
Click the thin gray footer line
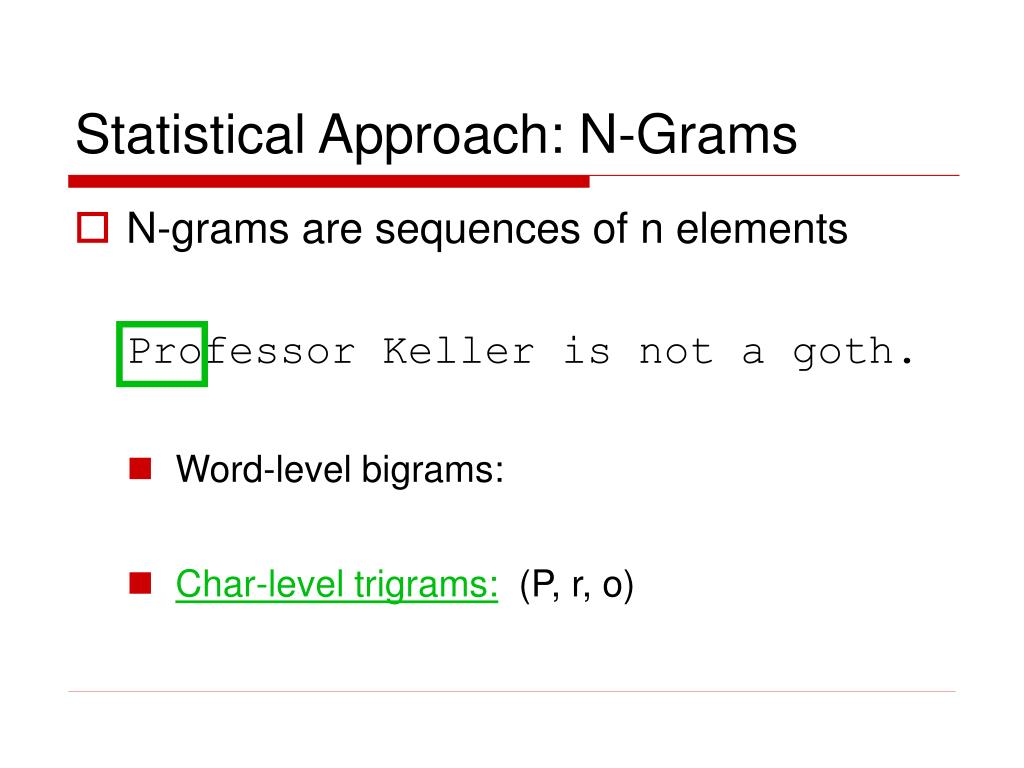[512, 692]
